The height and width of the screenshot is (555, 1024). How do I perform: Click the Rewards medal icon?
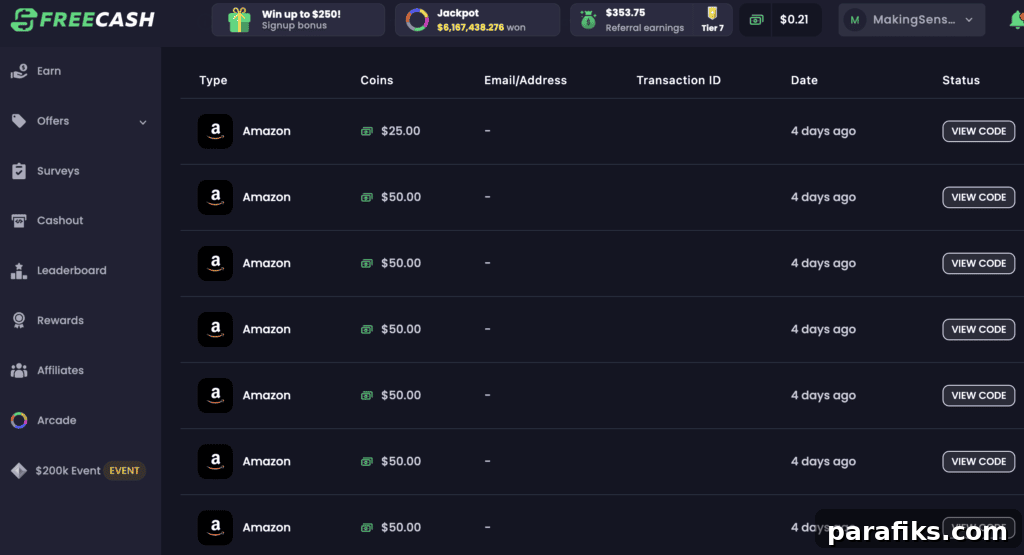pos(19,320)
